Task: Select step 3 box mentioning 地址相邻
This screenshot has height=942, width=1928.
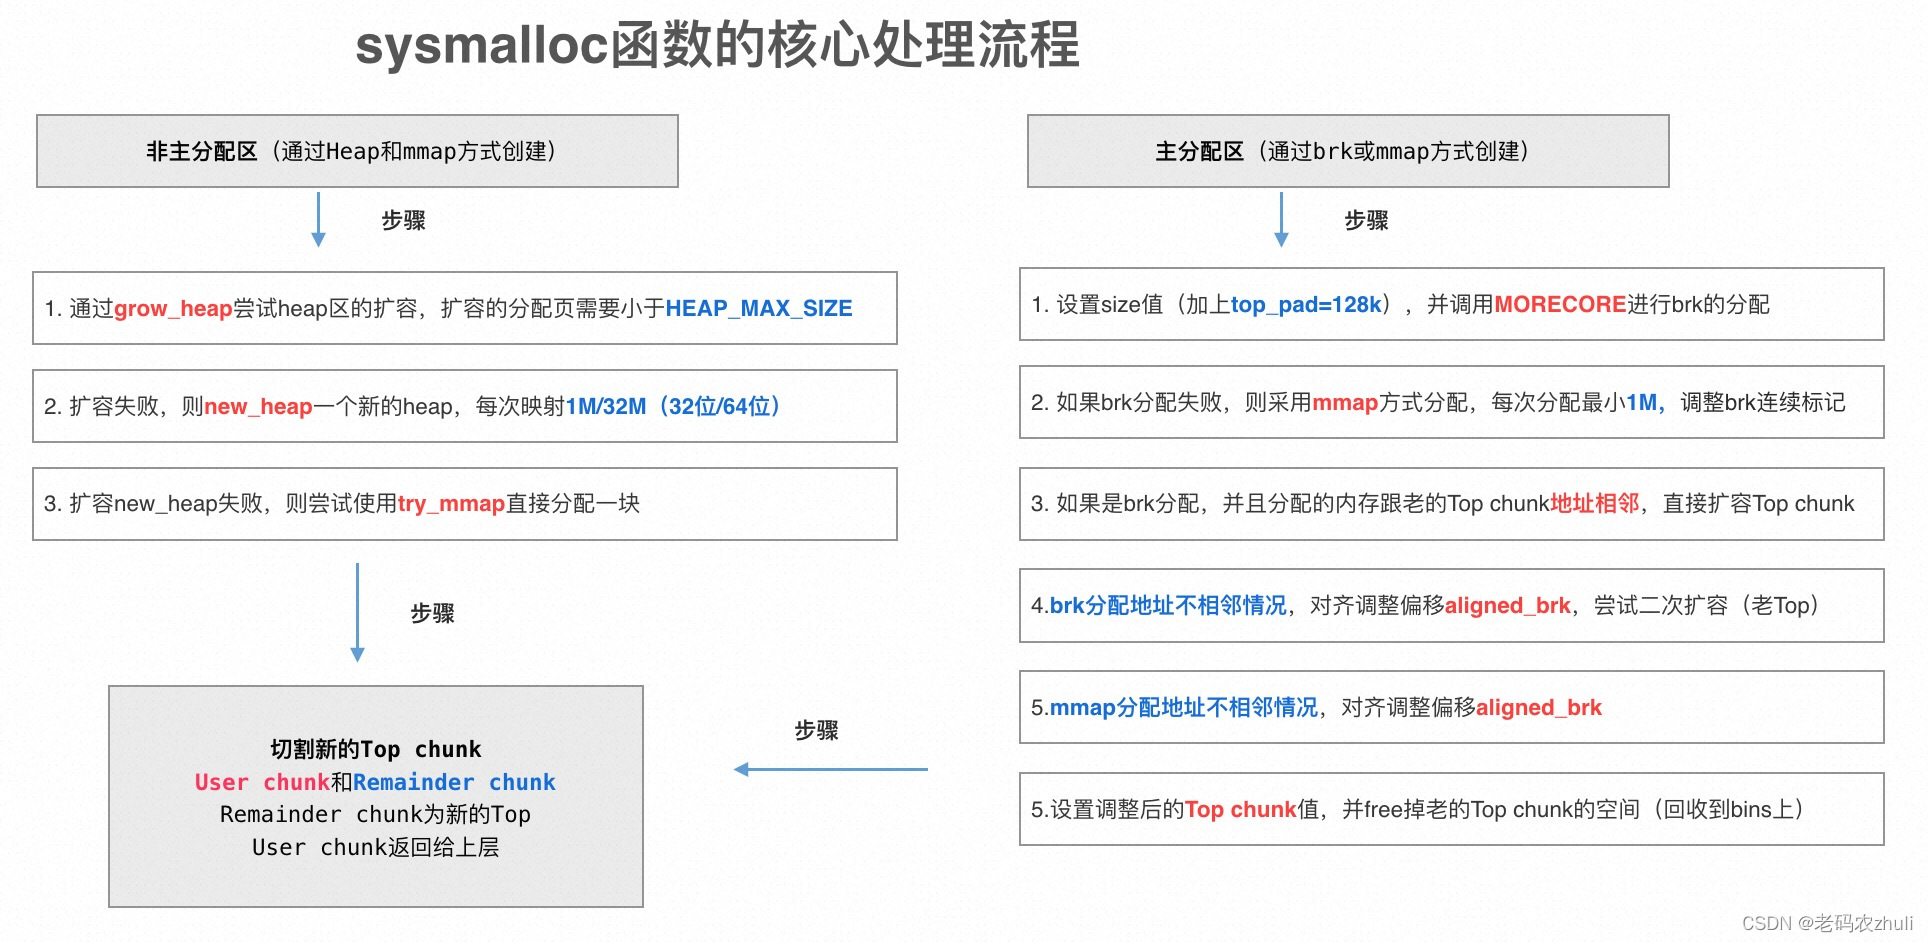Action: 1450,504
